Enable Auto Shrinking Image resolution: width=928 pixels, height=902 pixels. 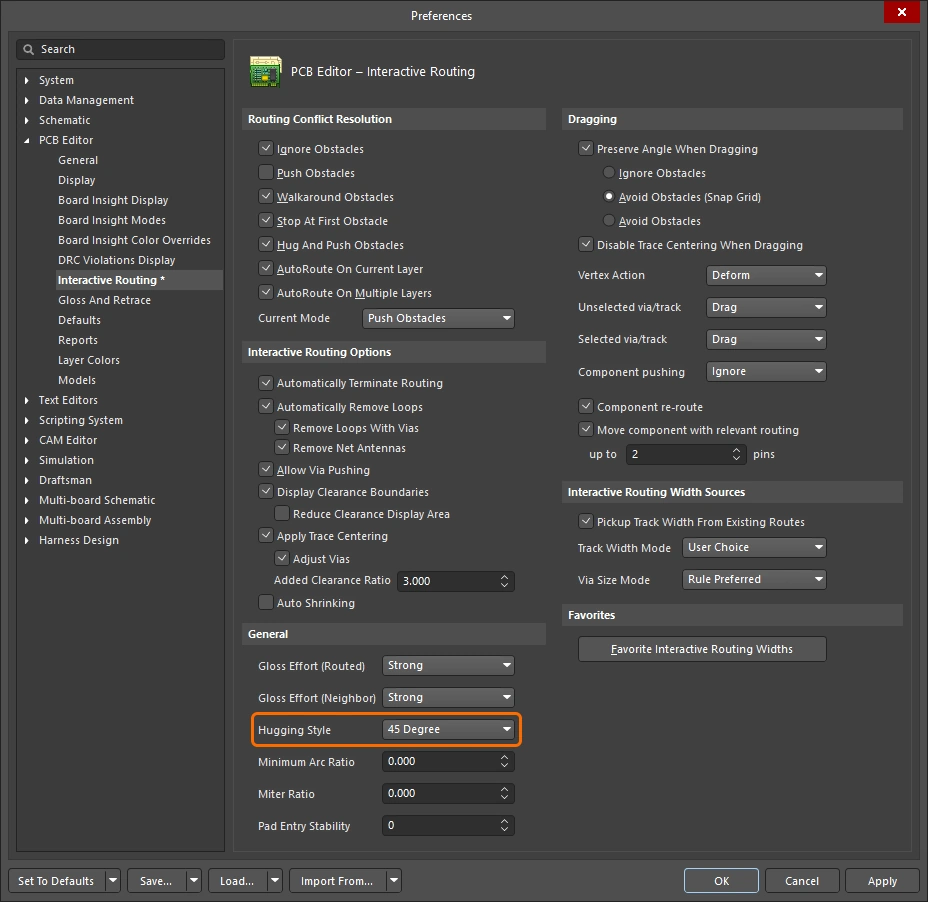pyautogui.click(x=266, y=603)
